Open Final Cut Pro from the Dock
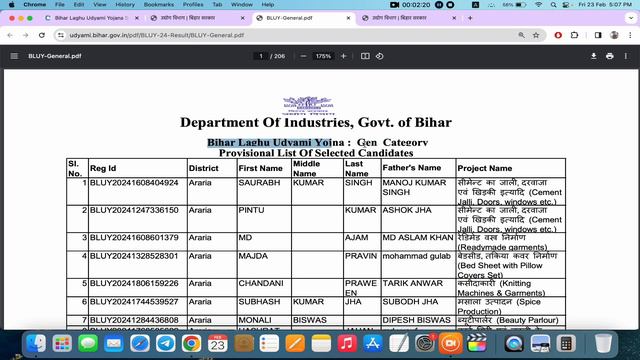Image resolution: width=640 pixels, height=360 pixels. (476, 344)
